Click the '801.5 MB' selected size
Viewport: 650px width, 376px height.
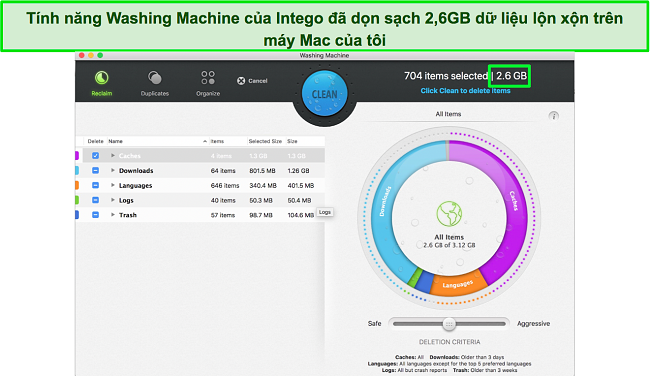pyautogui.click(x=262, y=171)
